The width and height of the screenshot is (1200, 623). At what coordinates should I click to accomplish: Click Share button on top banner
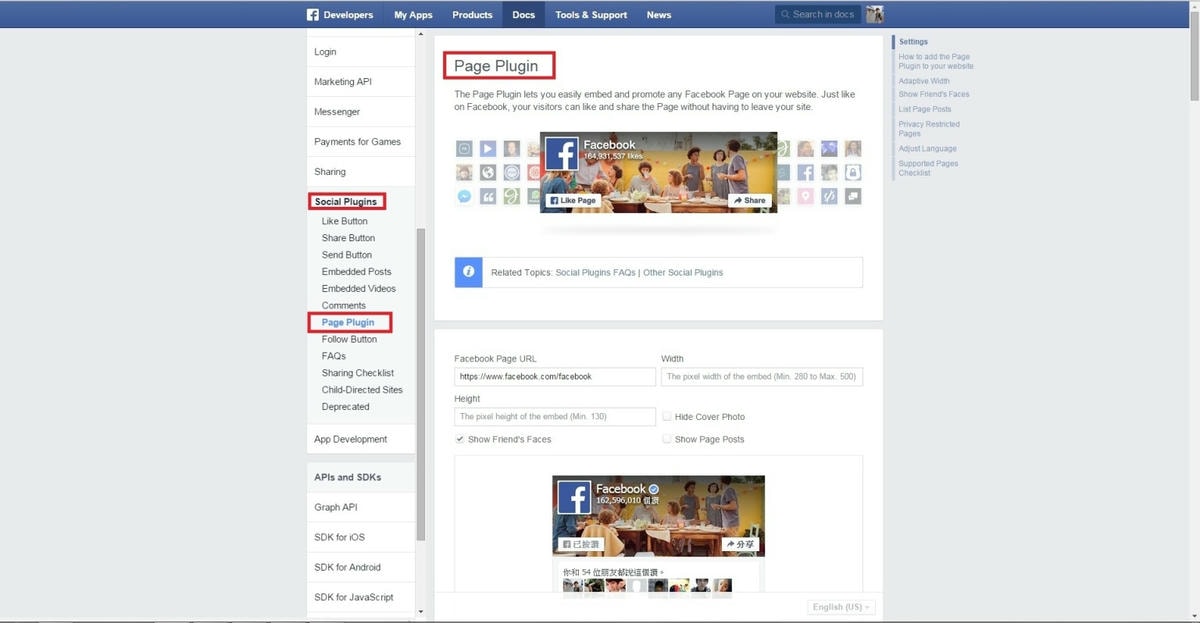(x=750, y=200)
